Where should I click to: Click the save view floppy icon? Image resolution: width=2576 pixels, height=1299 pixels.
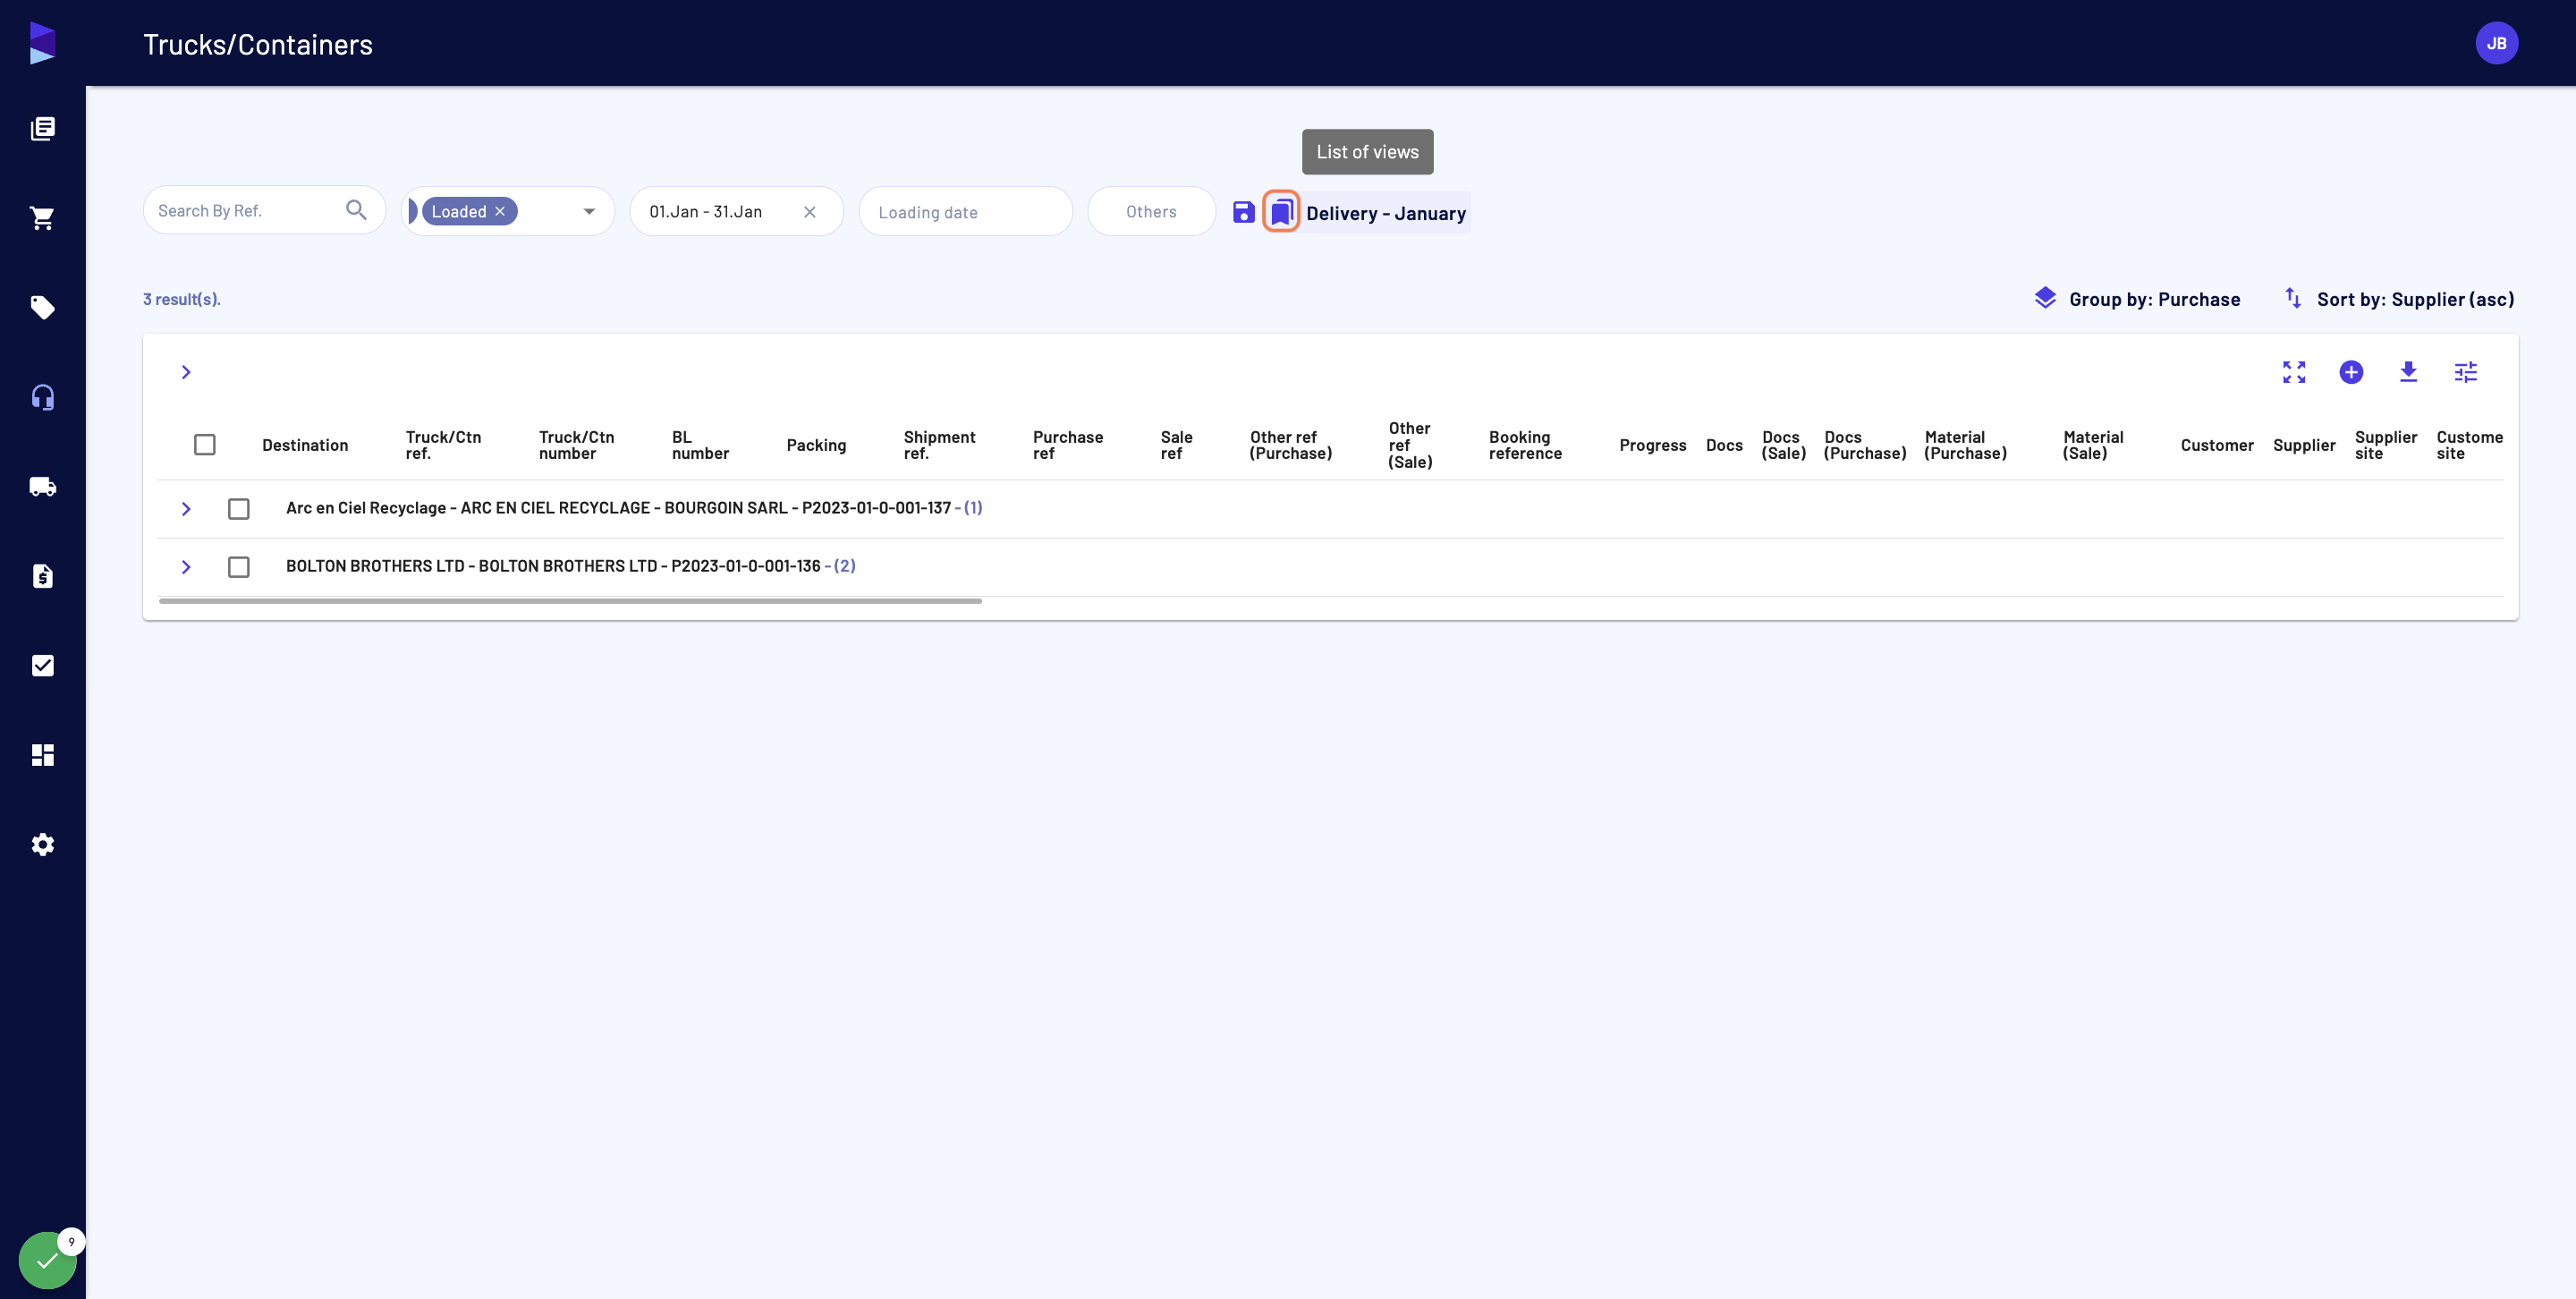[1243, 212]
